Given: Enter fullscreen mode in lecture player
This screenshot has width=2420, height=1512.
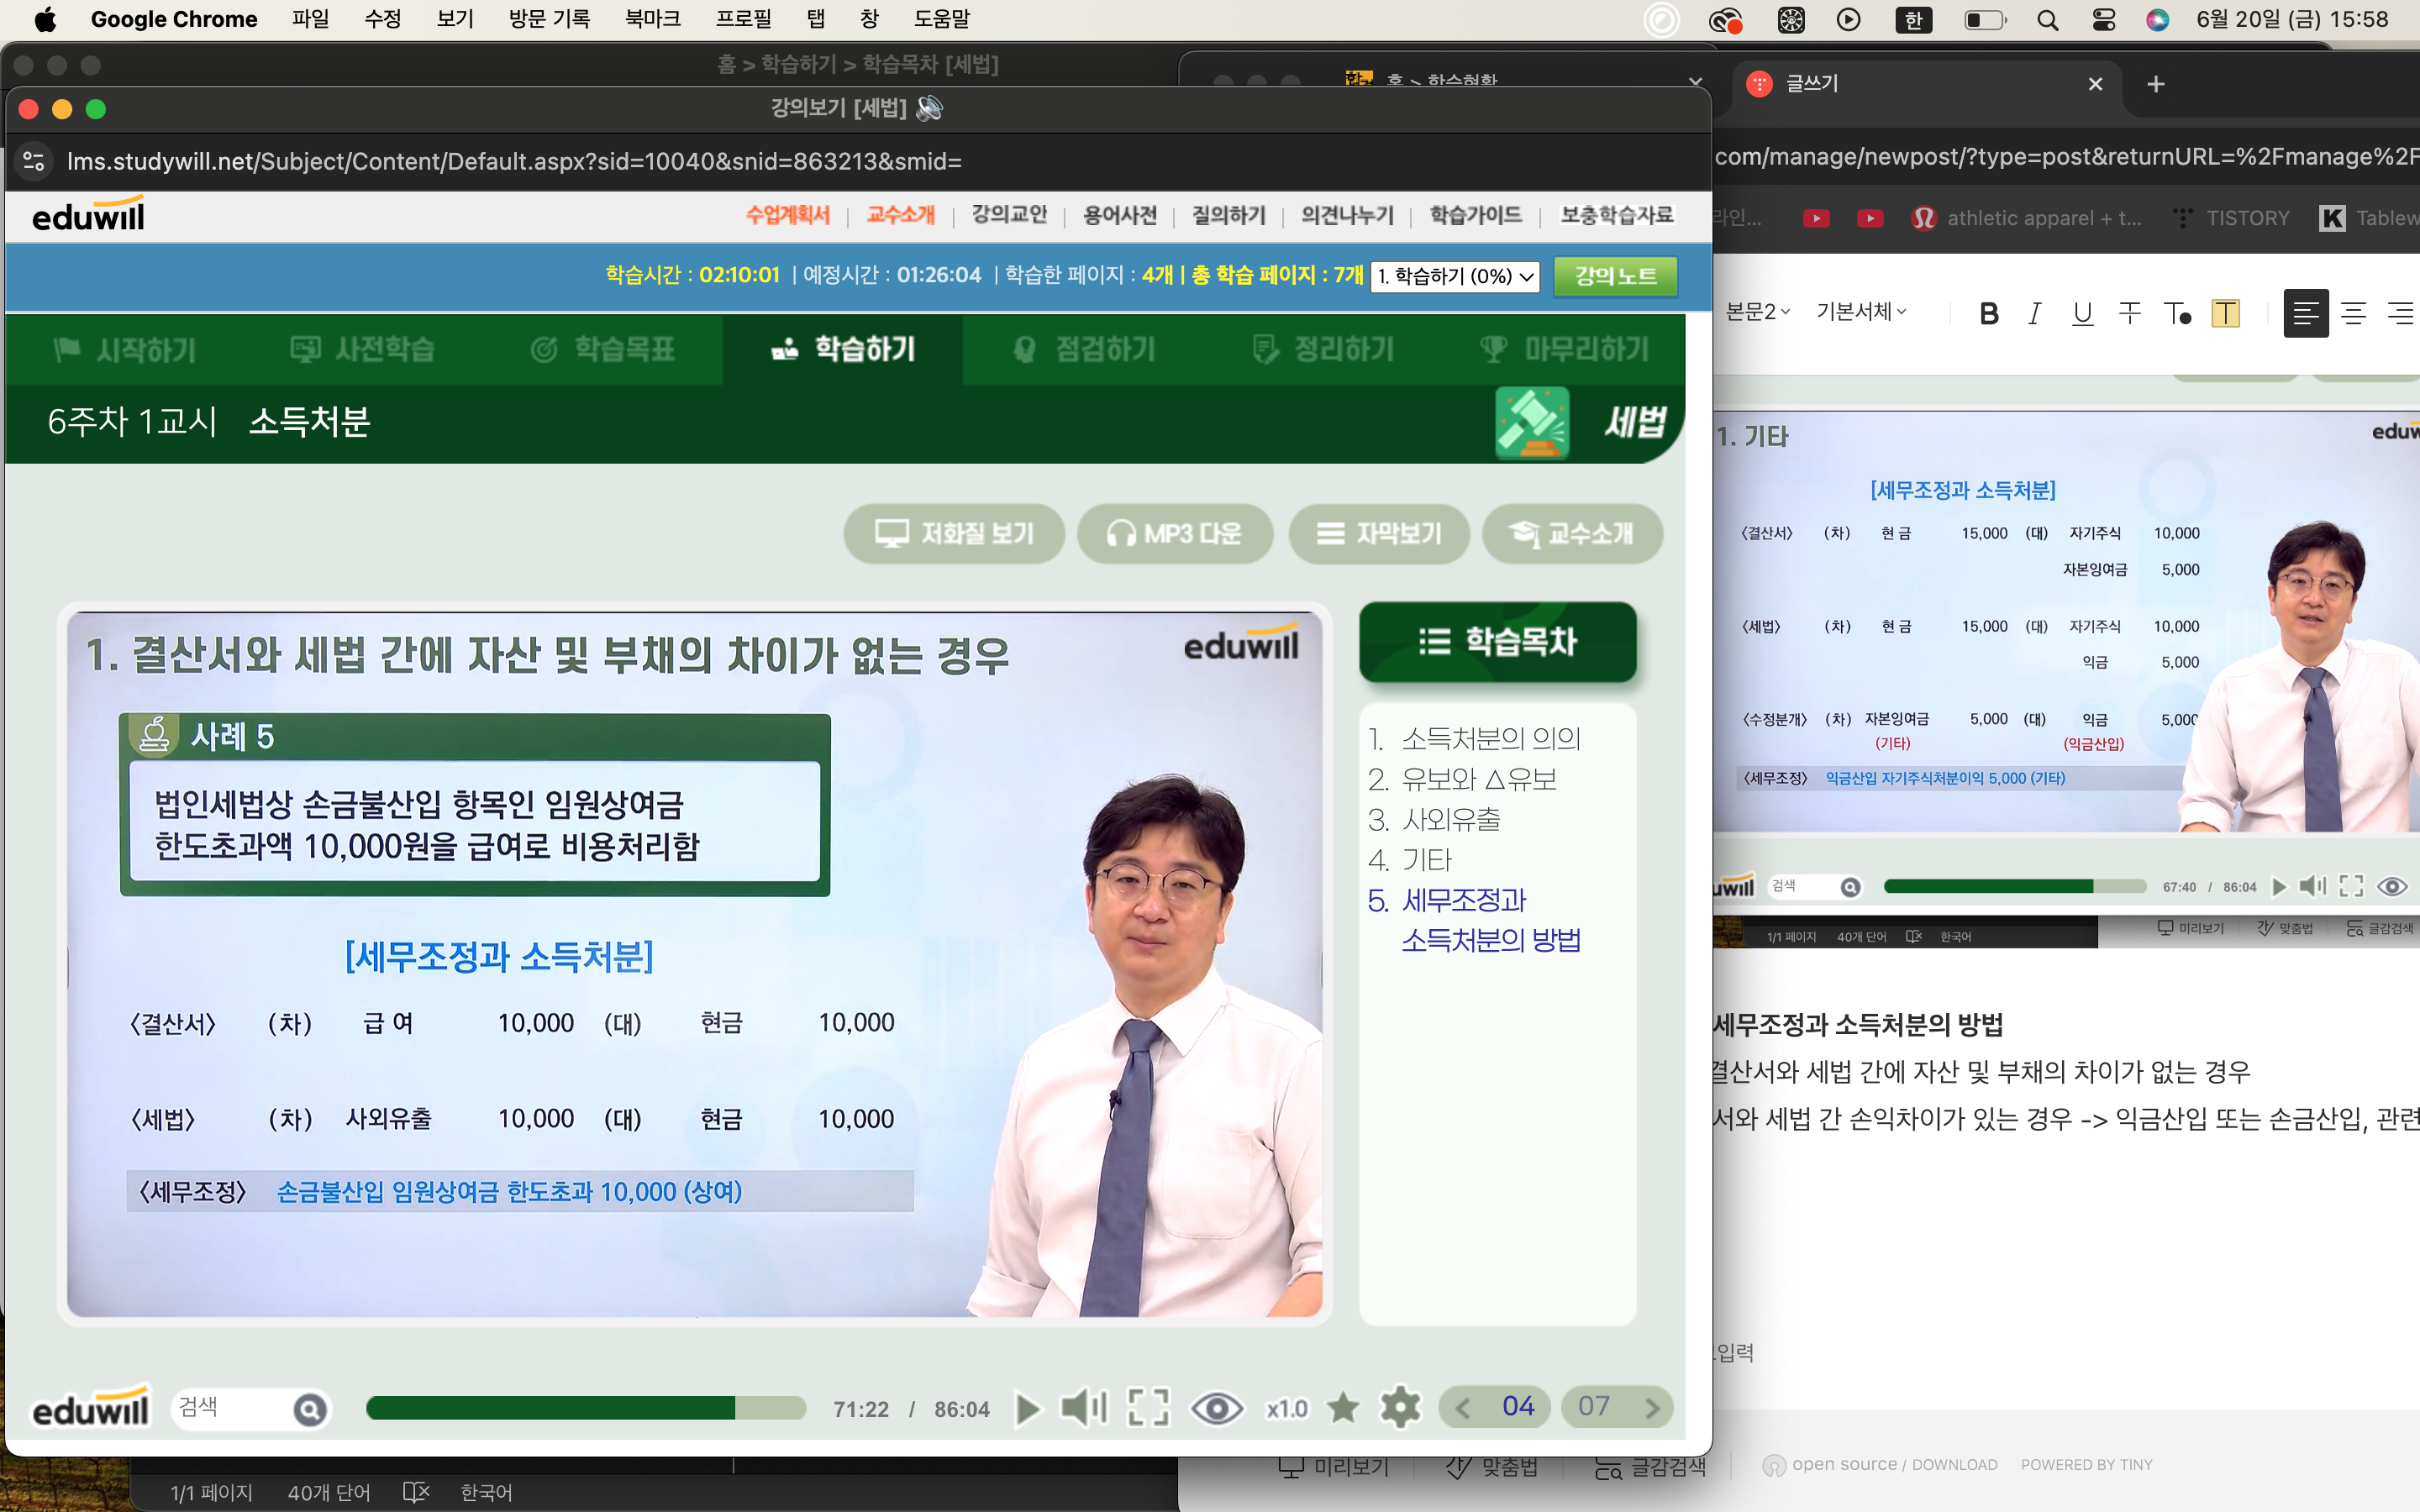Looking at the screenshot, I should (x=1148, y=1408).
